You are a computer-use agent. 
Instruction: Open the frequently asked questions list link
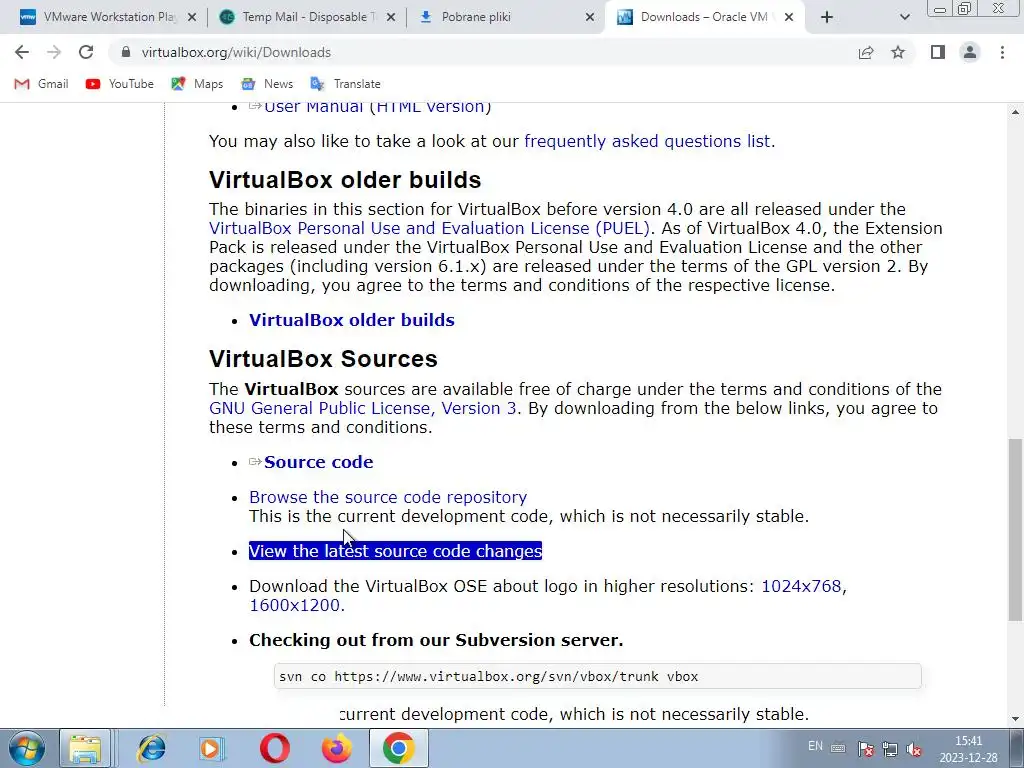tap(647, 141)
